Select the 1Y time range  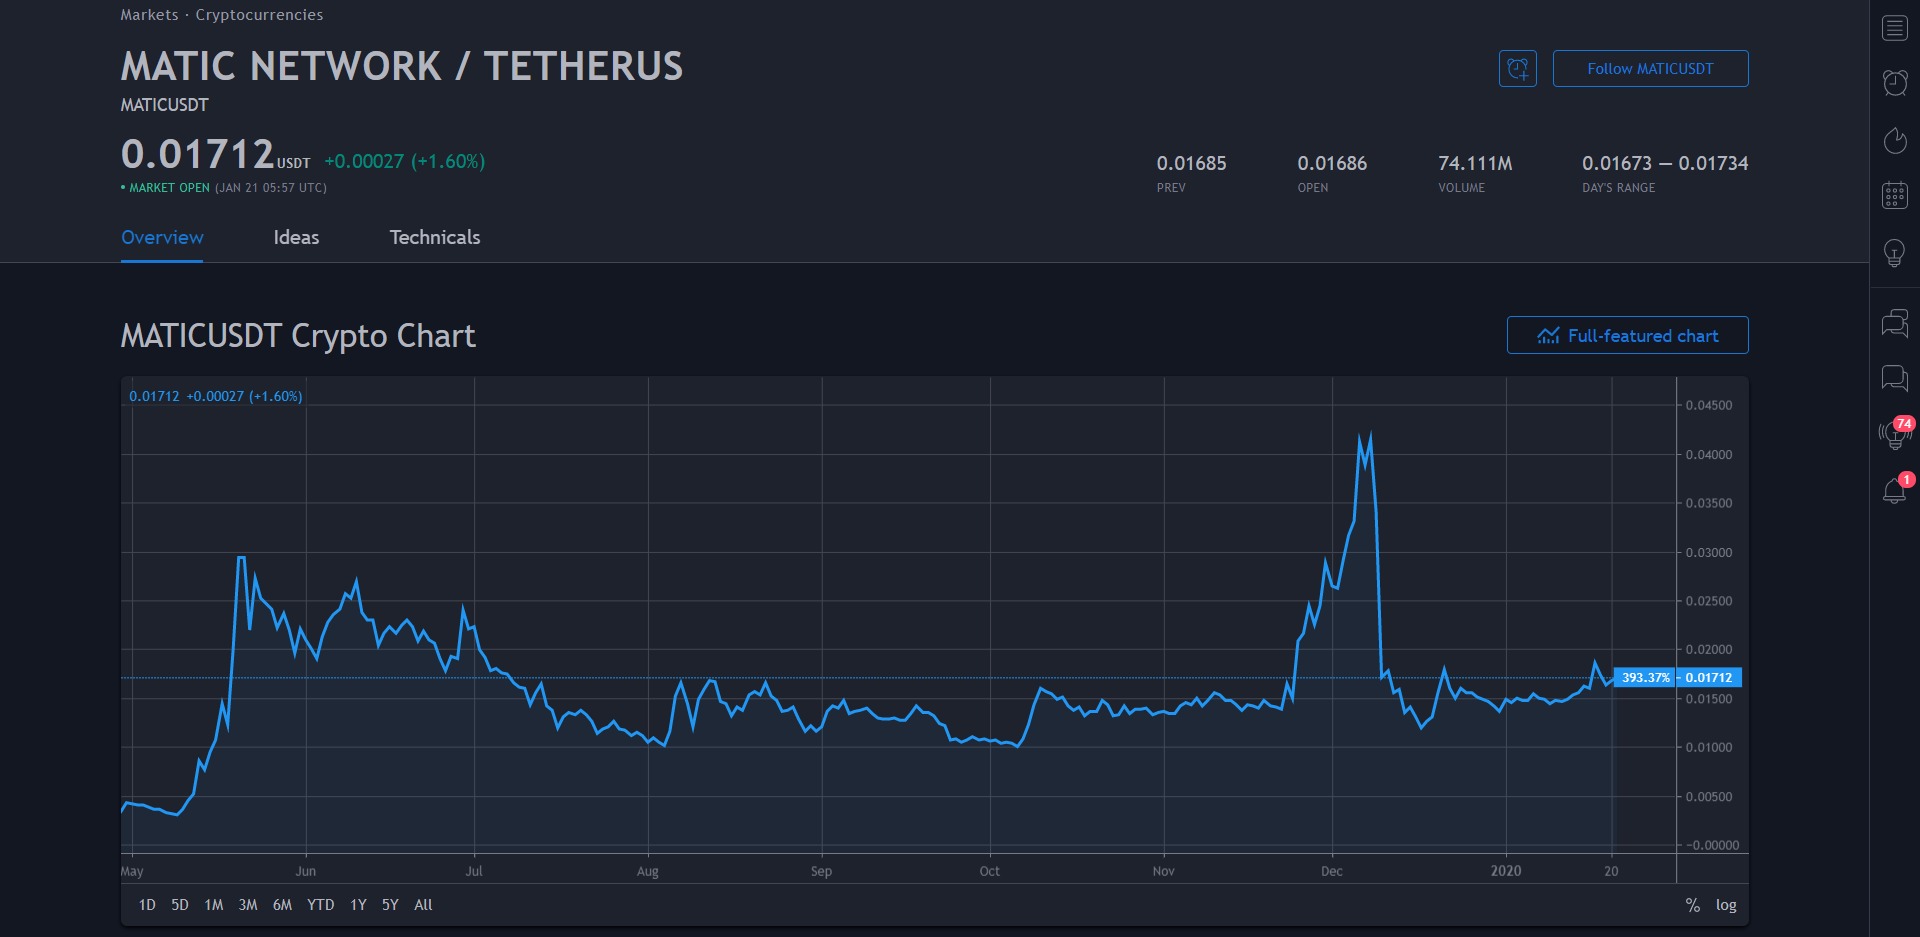tap(358, 905)
